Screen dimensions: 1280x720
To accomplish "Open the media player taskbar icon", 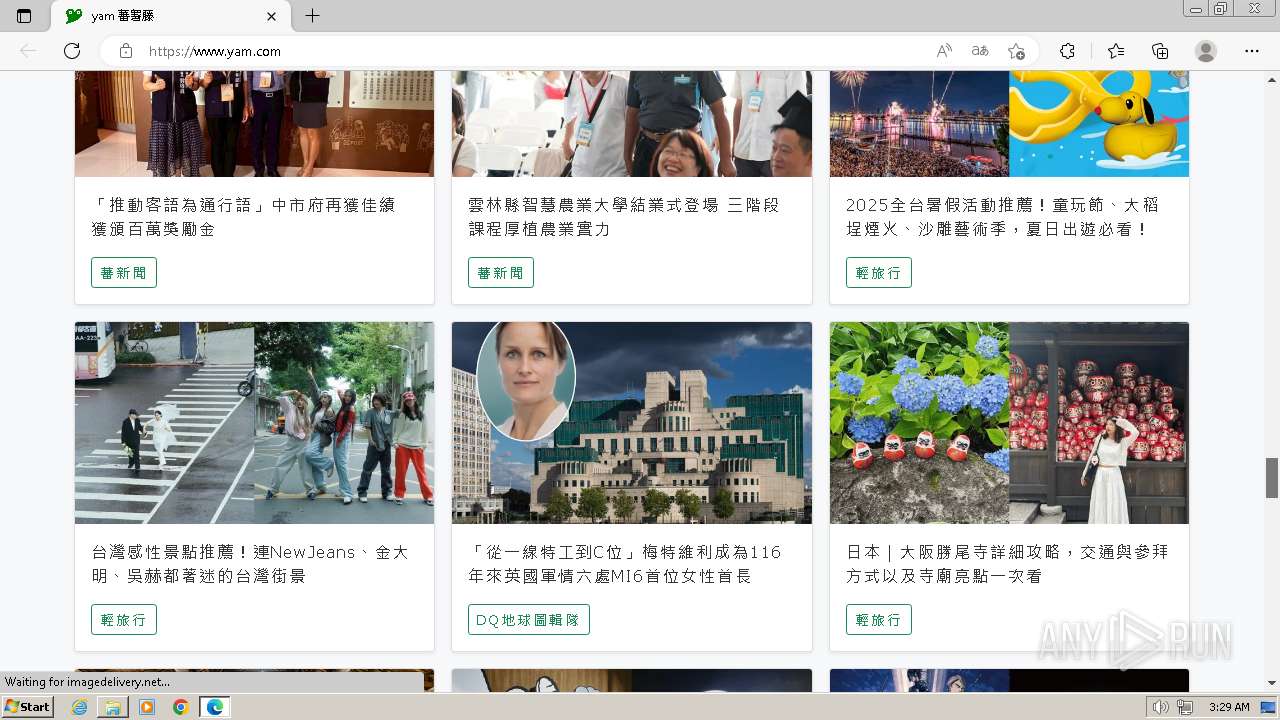I will pyautogui.click(x=147, y=707).
